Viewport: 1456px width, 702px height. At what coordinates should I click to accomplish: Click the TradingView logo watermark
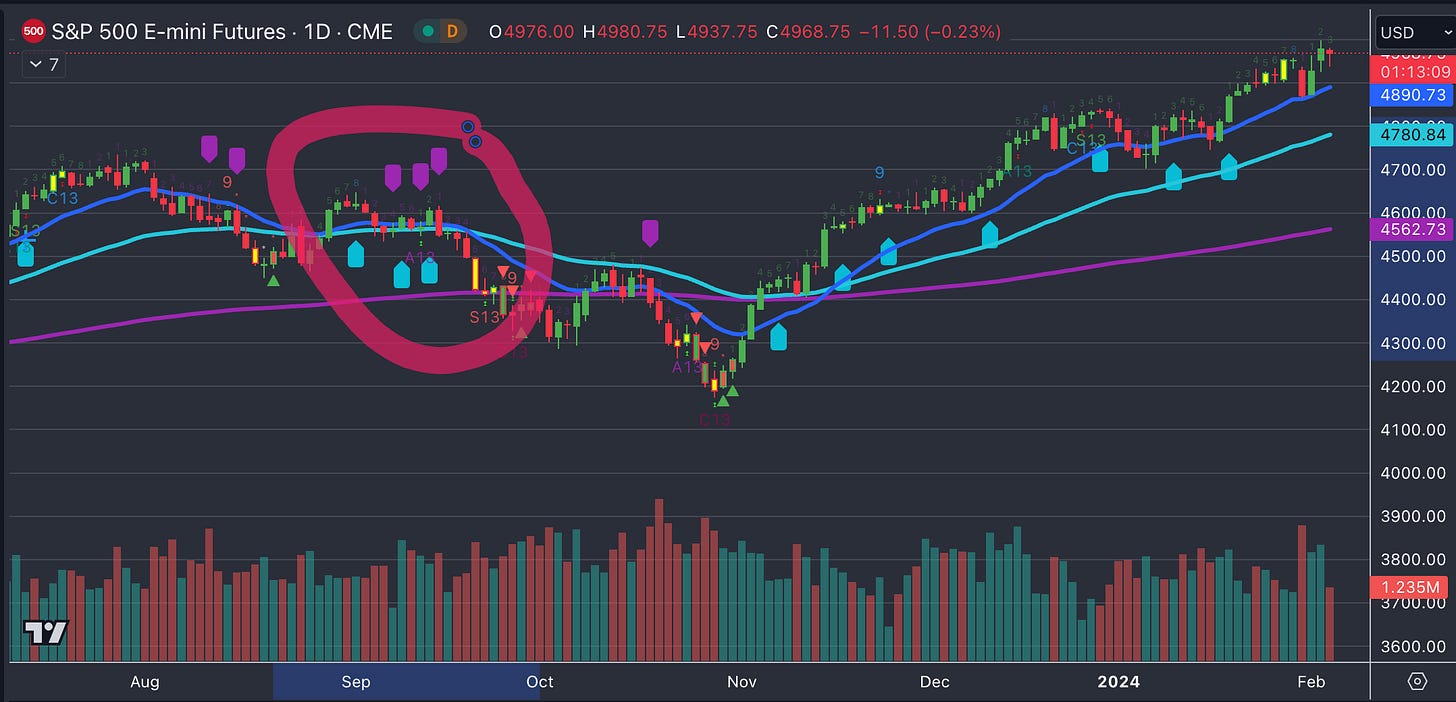pyautogui.click(x=47, y=633)
